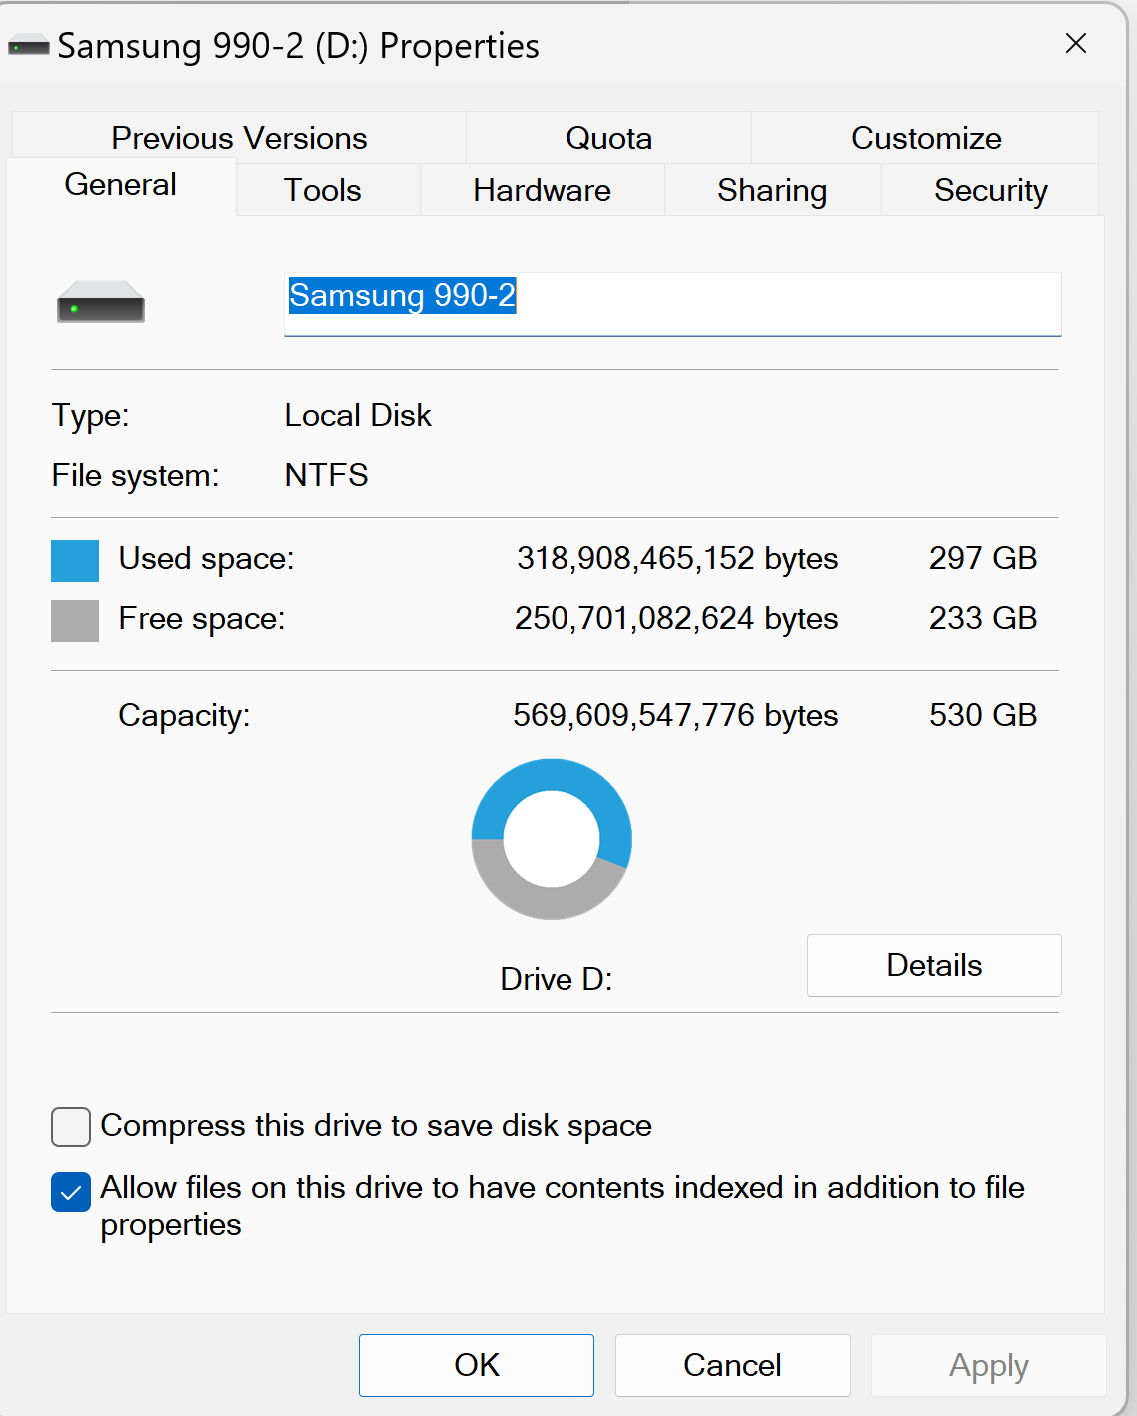Open the Hardware tab
Screen dimensions: 1137x1416
point(542,190)
